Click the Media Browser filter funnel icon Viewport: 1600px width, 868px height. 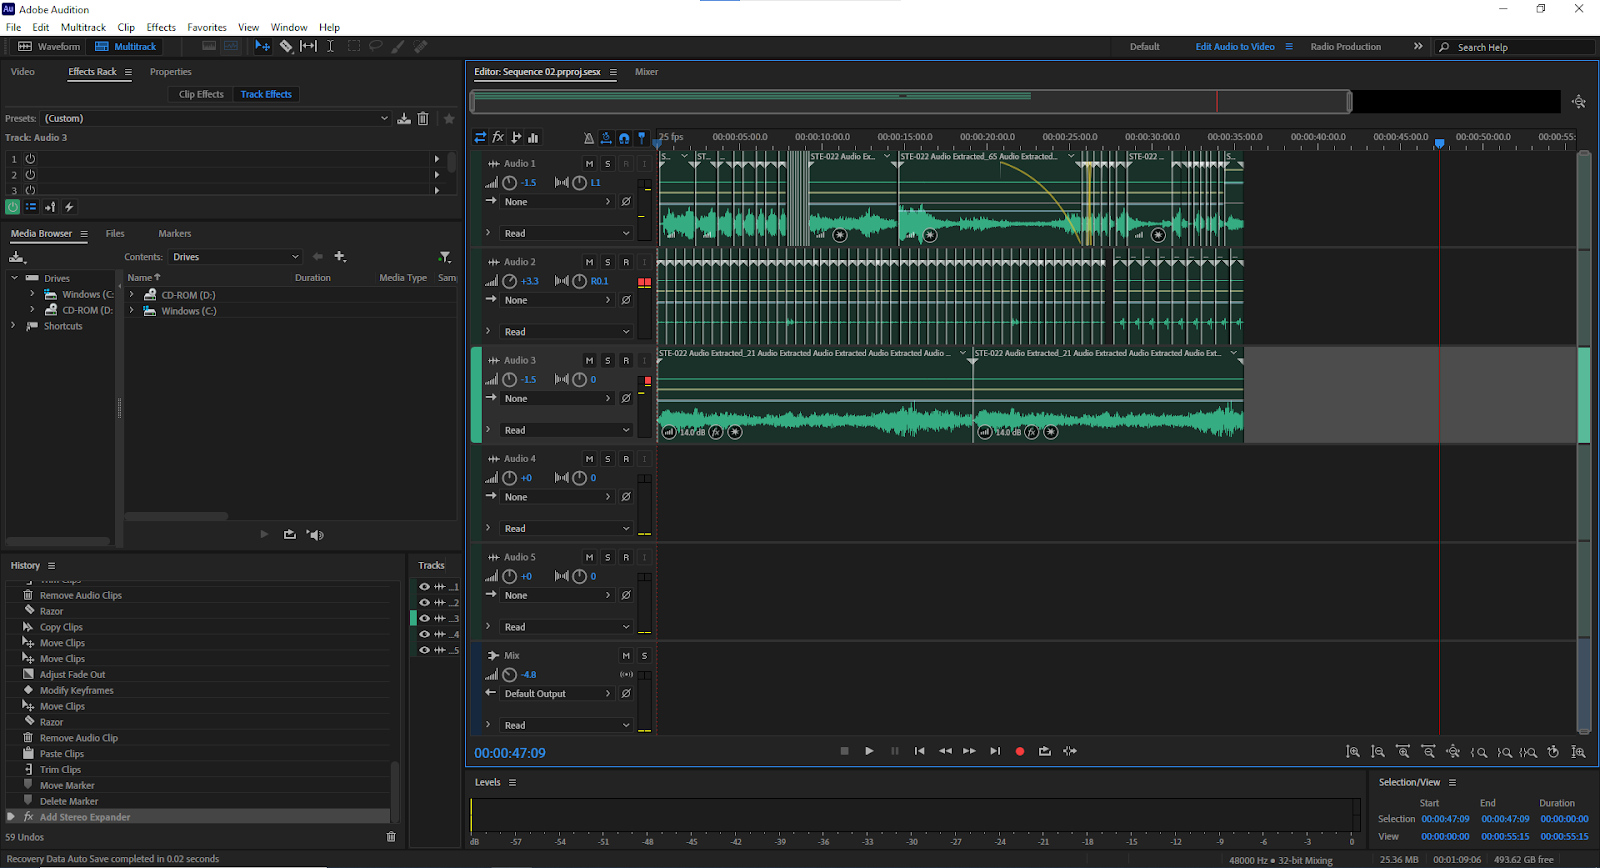pyautogui.click(x=445, y=257)
